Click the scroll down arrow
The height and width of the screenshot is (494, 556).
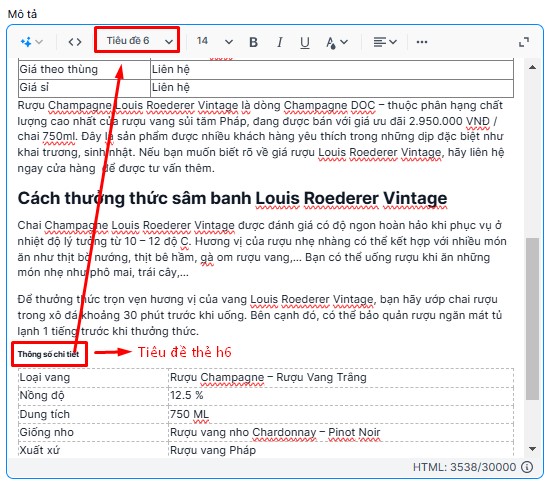(x=532, y=449)
